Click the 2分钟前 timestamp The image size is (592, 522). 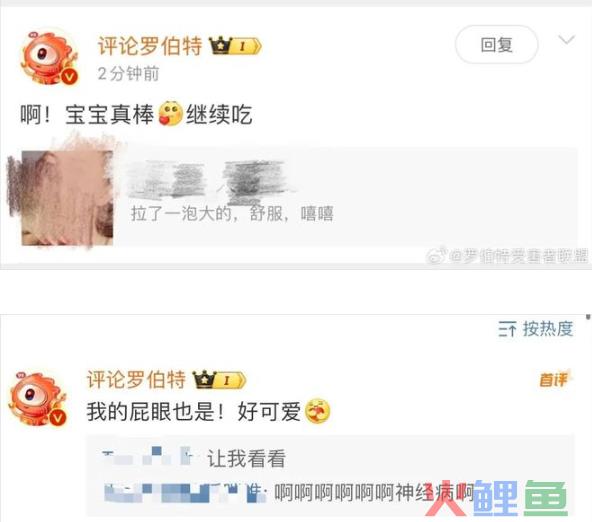(128, 73)
